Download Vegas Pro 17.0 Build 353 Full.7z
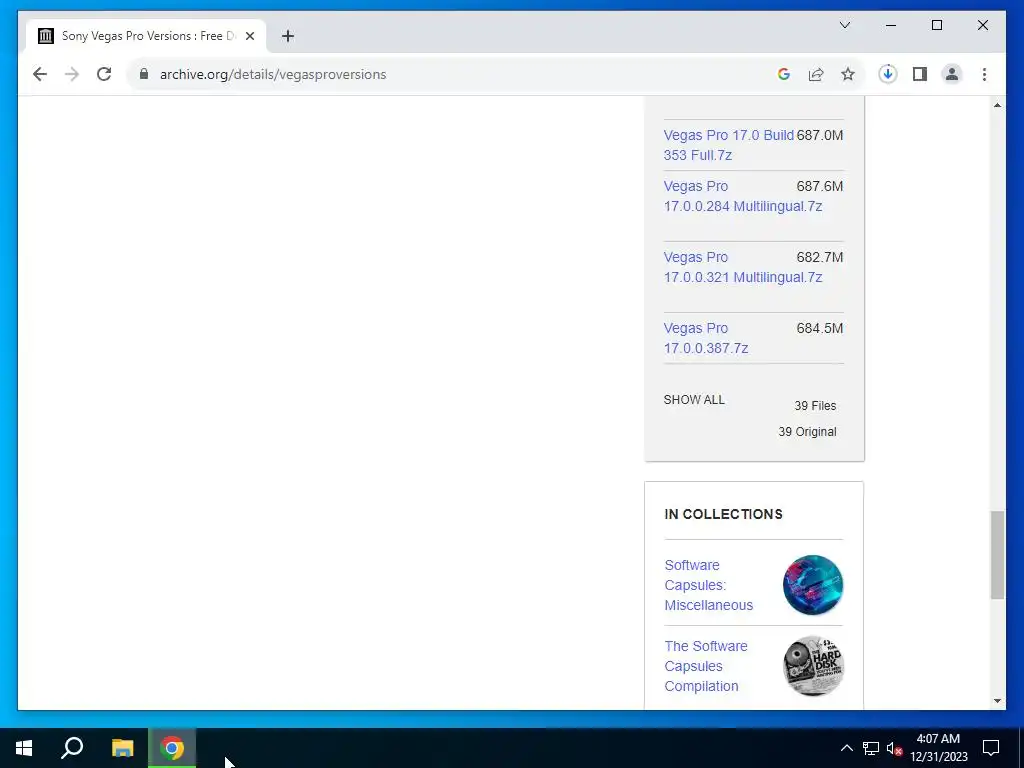The width and height of the screenshot is (1024, 768). (x=729, y=145)
